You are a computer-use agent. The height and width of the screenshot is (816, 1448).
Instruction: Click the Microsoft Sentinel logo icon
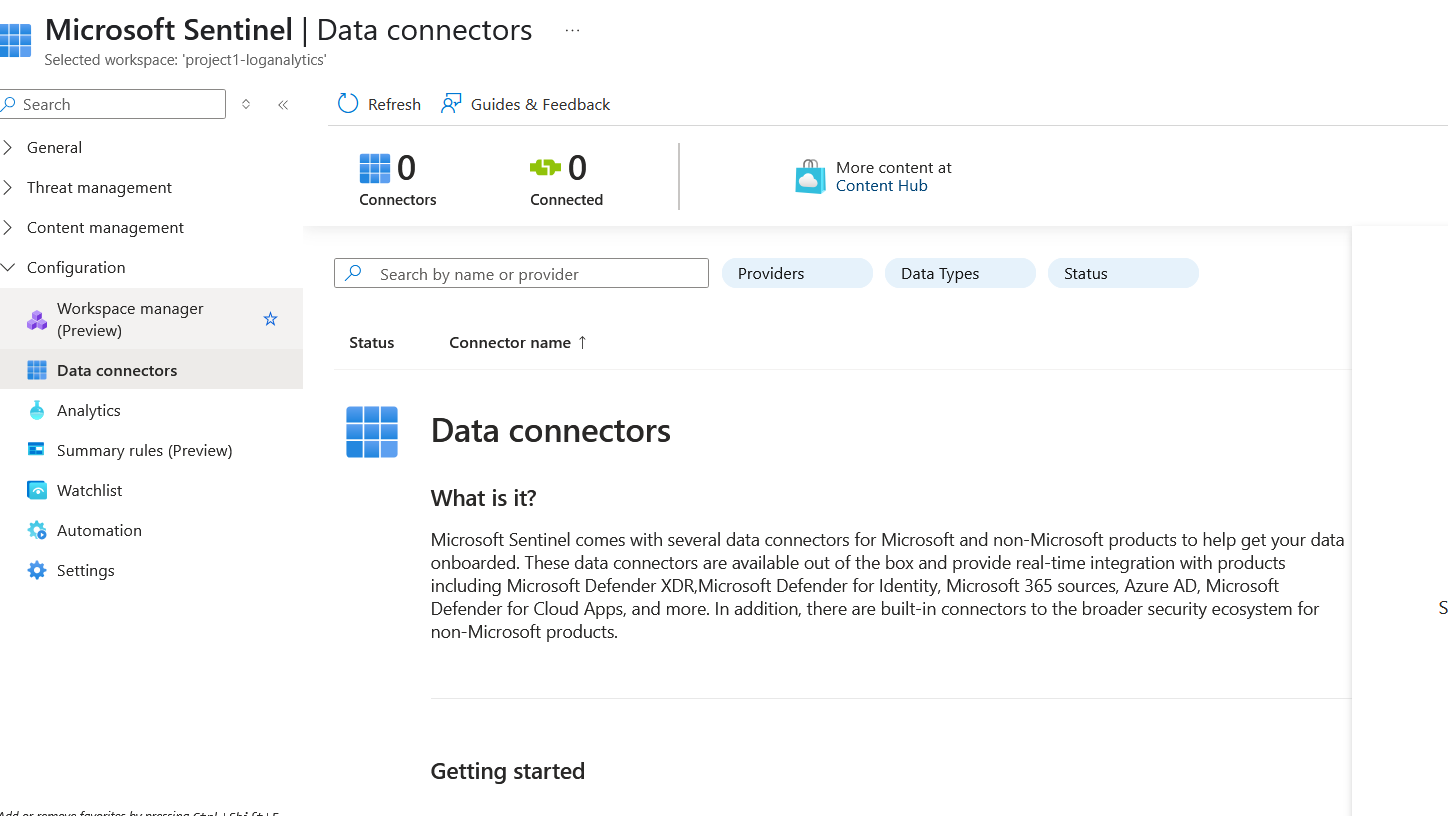pyautogui.click(x=15, y=40)
